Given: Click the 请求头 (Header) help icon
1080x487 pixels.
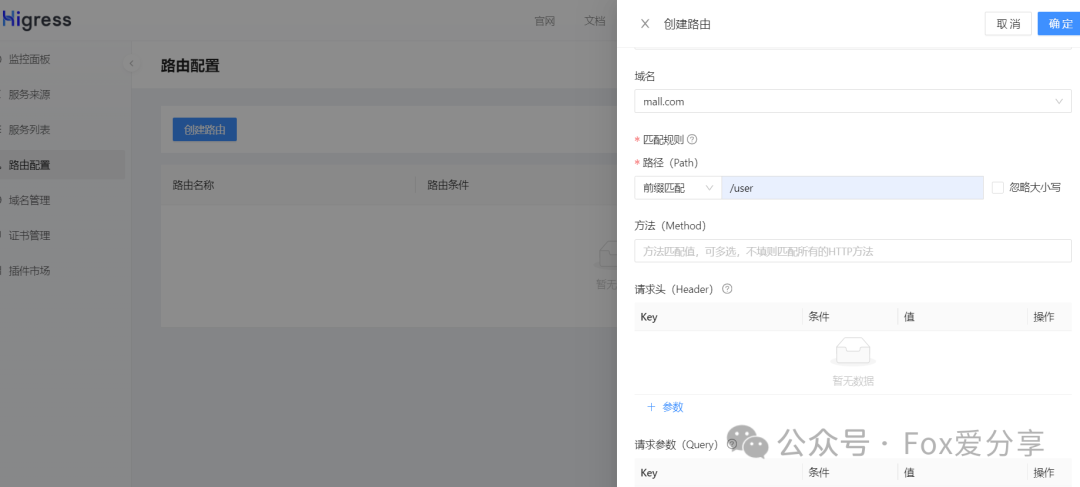Looking at the screenshot, I should coord(727,289).
